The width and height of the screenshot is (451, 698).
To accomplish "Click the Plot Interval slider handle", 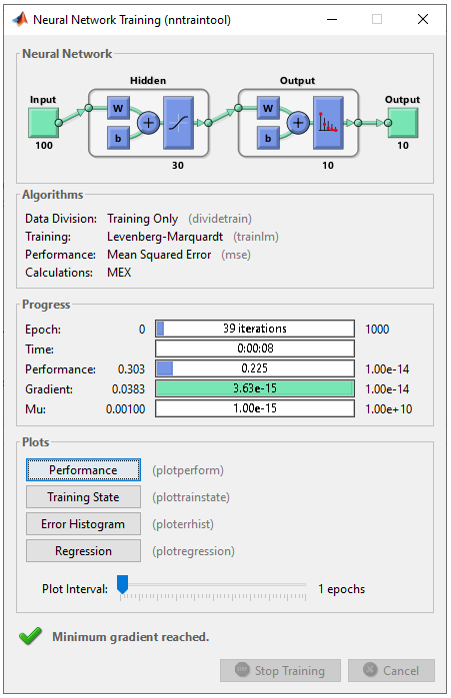I will pyautogui.click(x=122, y=584).
